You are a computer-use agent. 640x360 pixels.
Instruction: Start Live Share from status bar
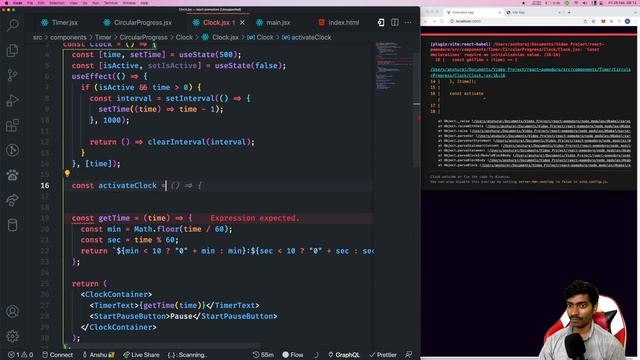click(x=141, y=355)
